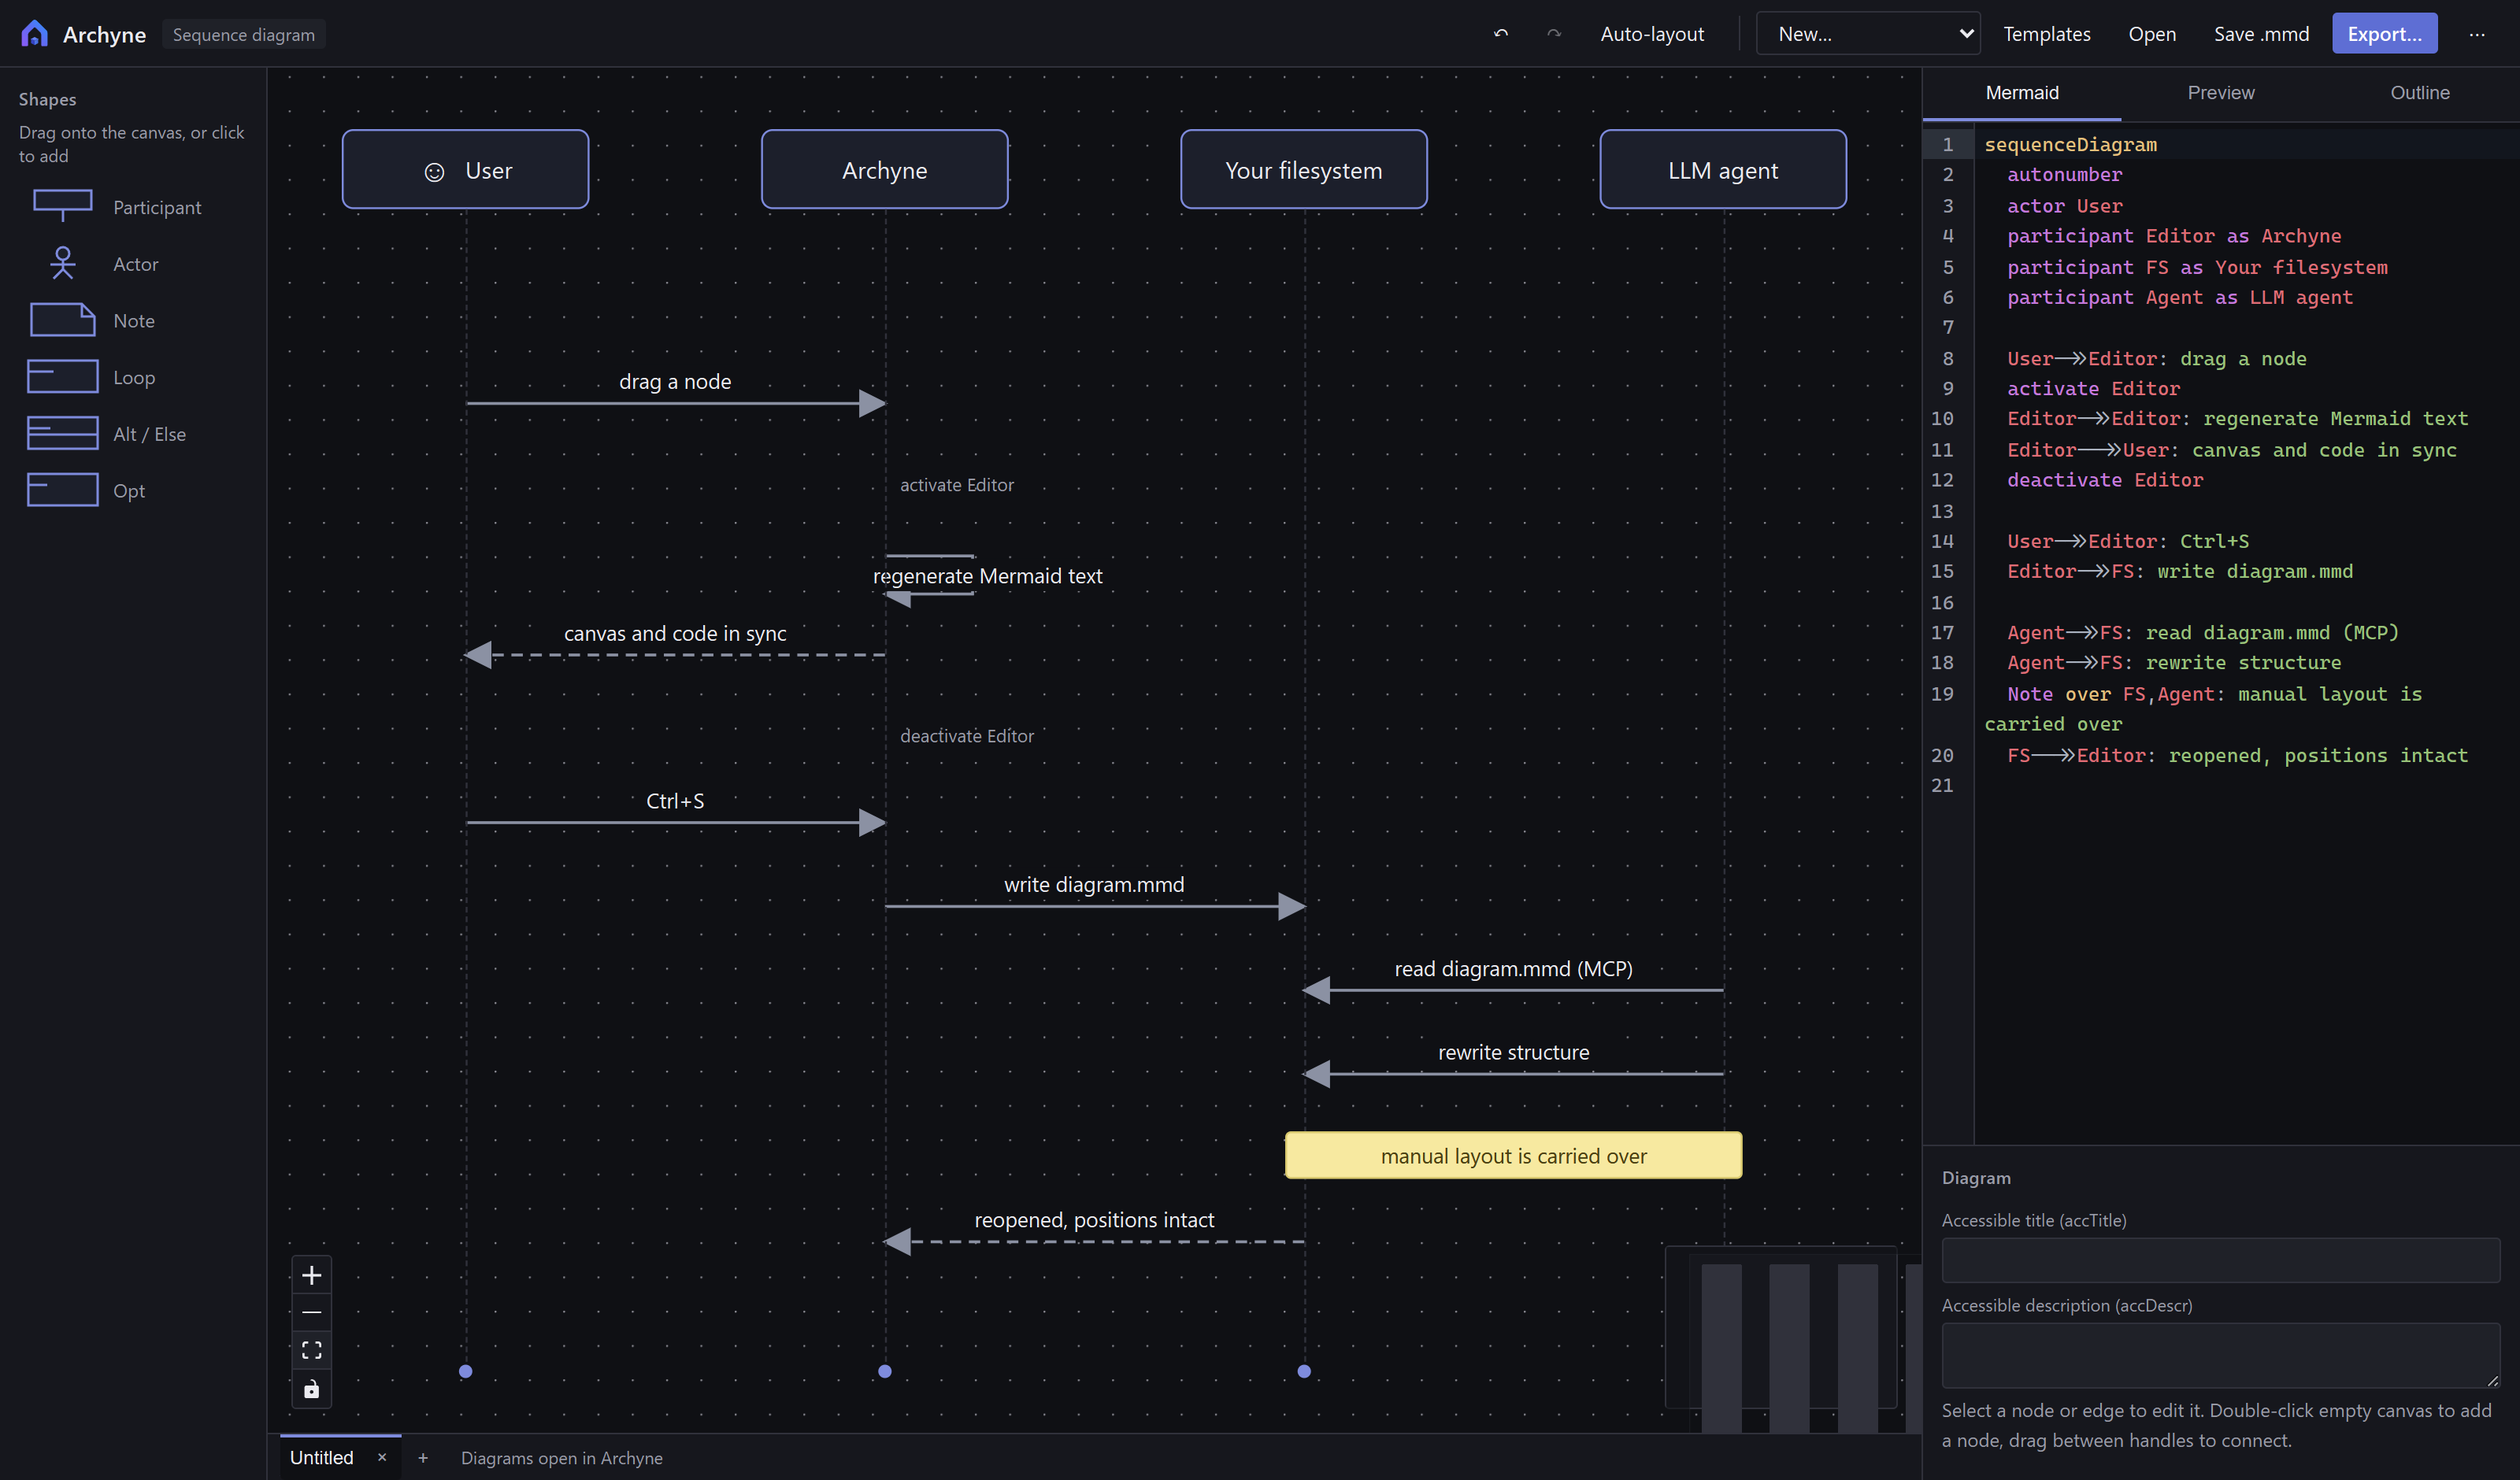
Task: Select the Untitled diagram tab
Action: click(x=322, y=1458)
